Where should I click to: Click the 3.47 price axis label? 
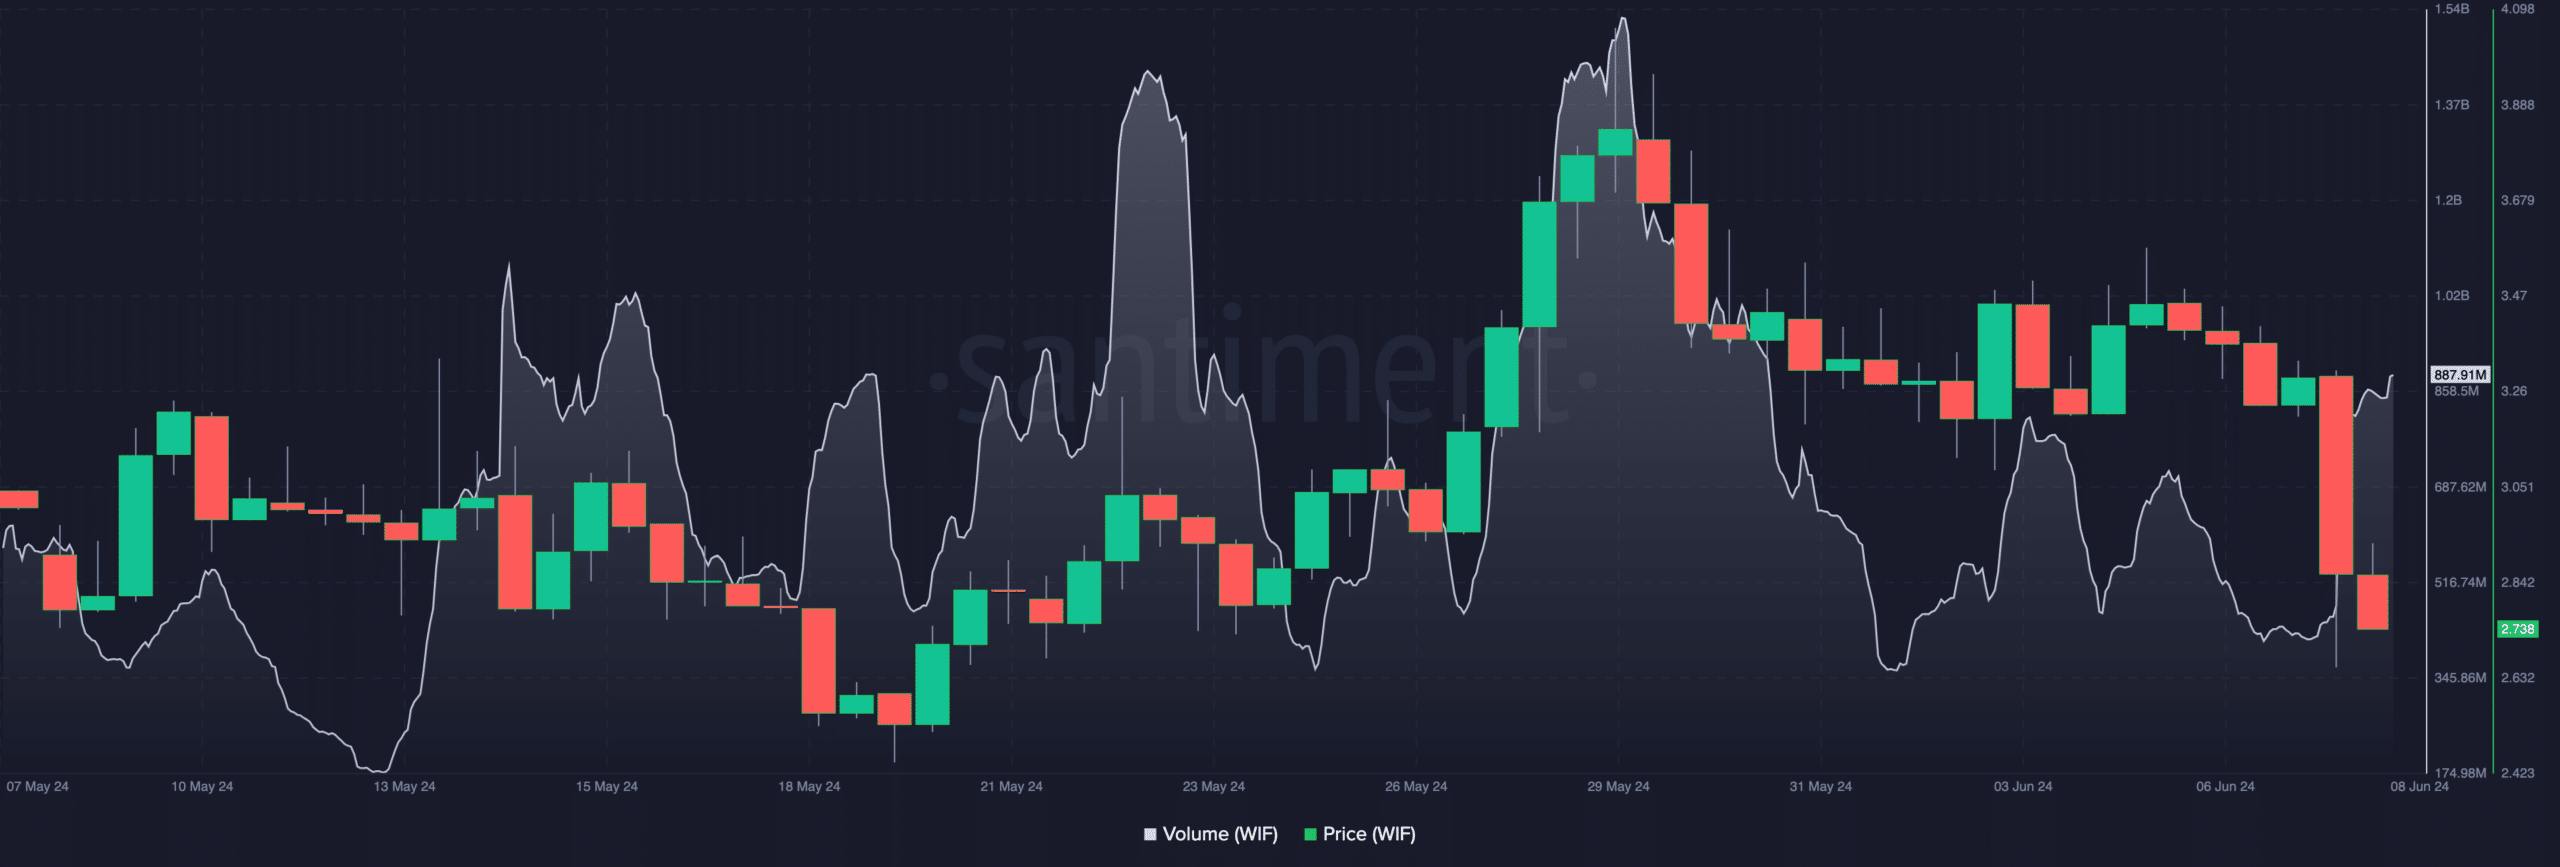2514,296
